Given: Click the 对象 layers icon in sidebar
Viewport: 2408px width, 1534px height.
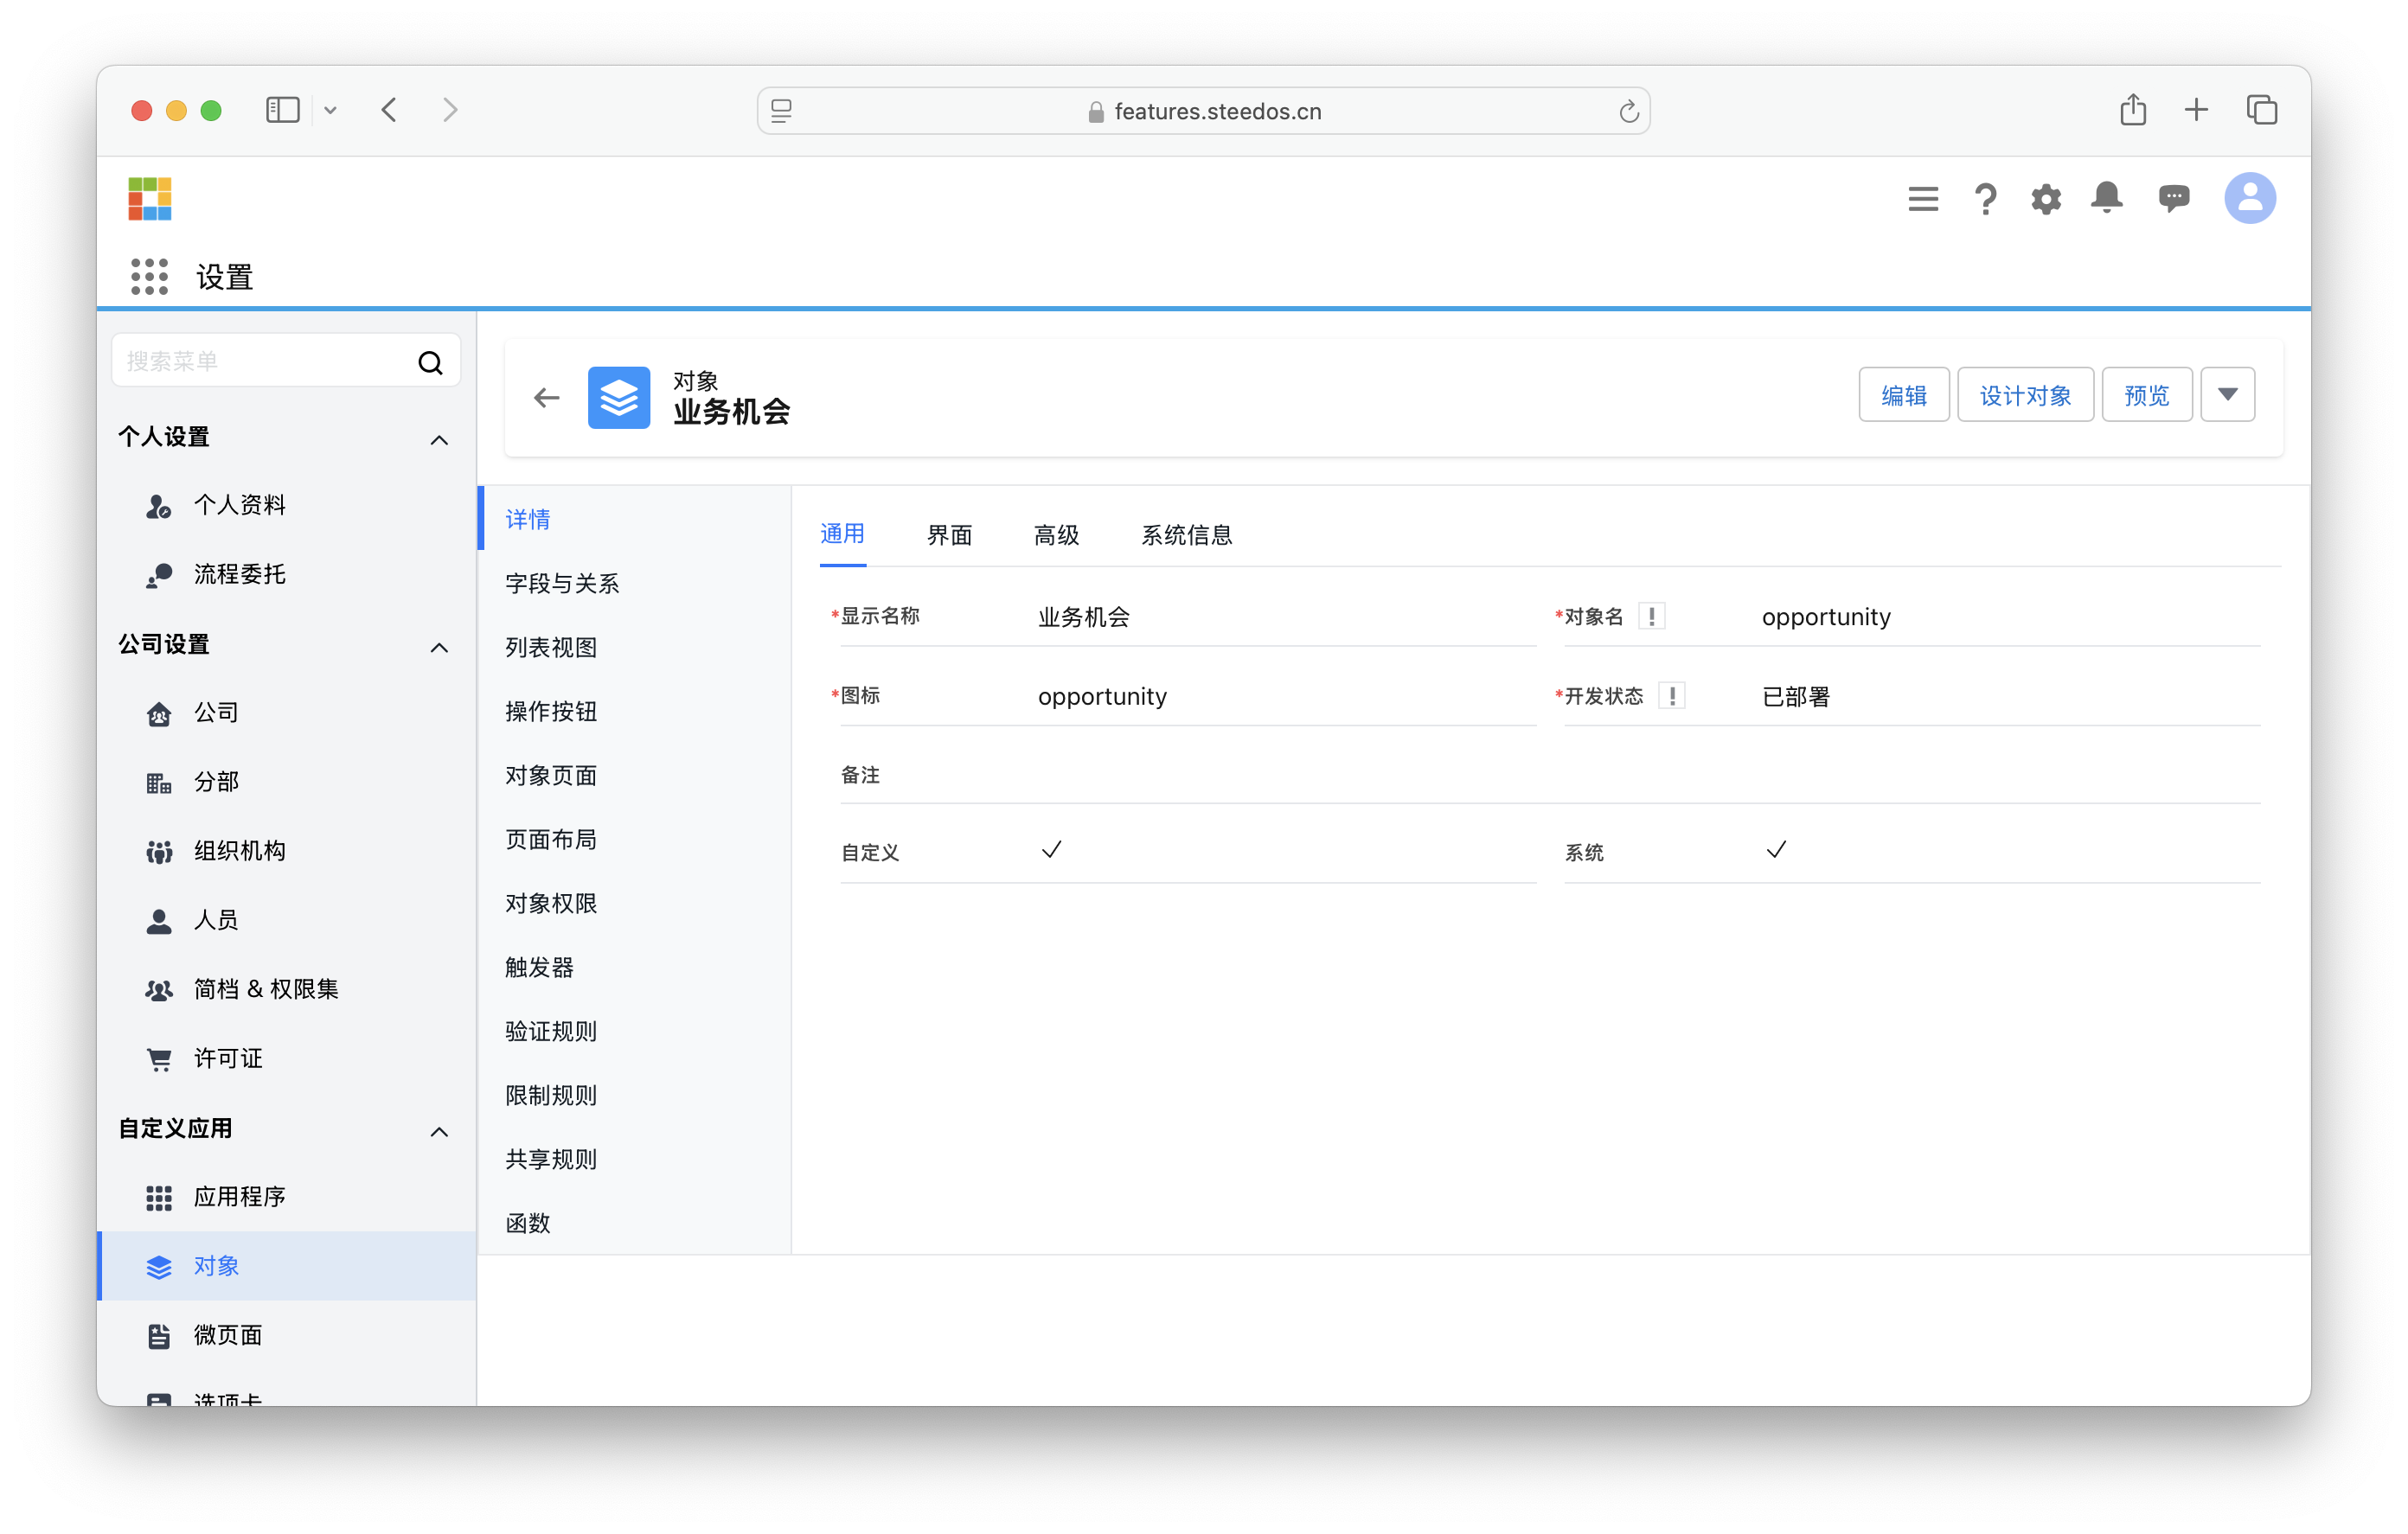Looking at the screenshot, I should tap(159, 1267).
